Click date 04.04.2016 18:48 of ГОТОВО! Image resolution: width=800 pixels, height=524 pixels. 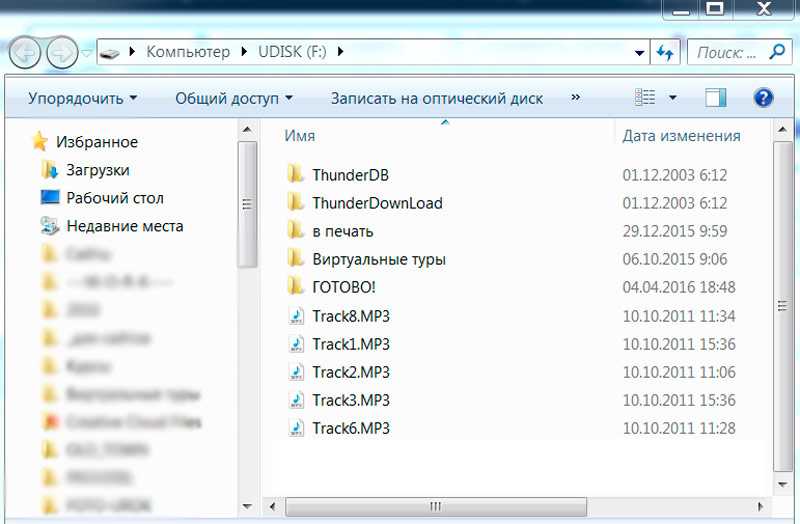679,287
